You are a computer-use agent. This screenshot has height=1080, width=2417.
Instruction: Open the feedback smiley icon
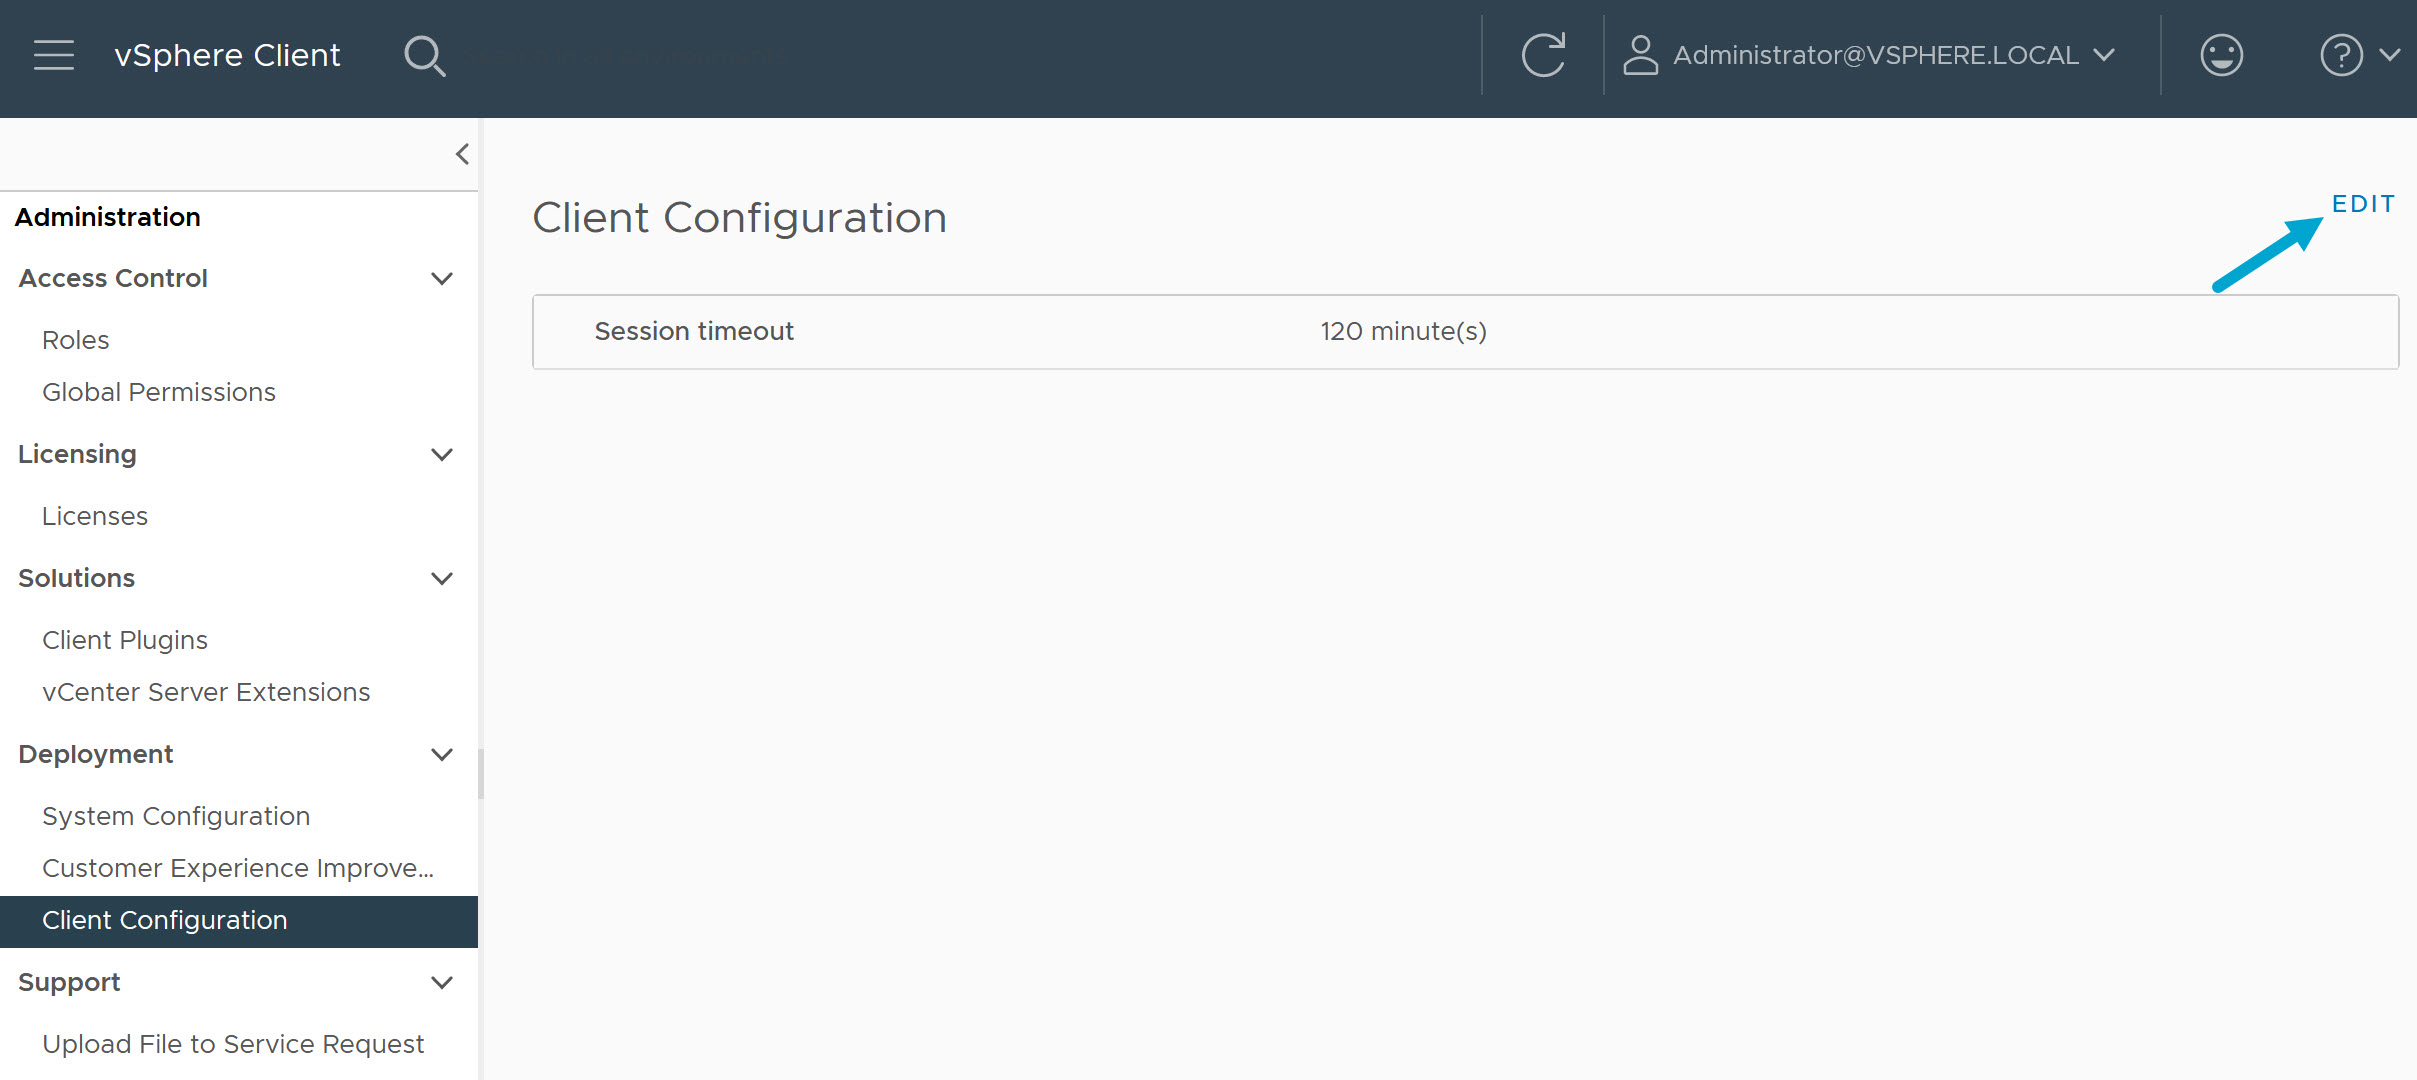click(2221, 55)
